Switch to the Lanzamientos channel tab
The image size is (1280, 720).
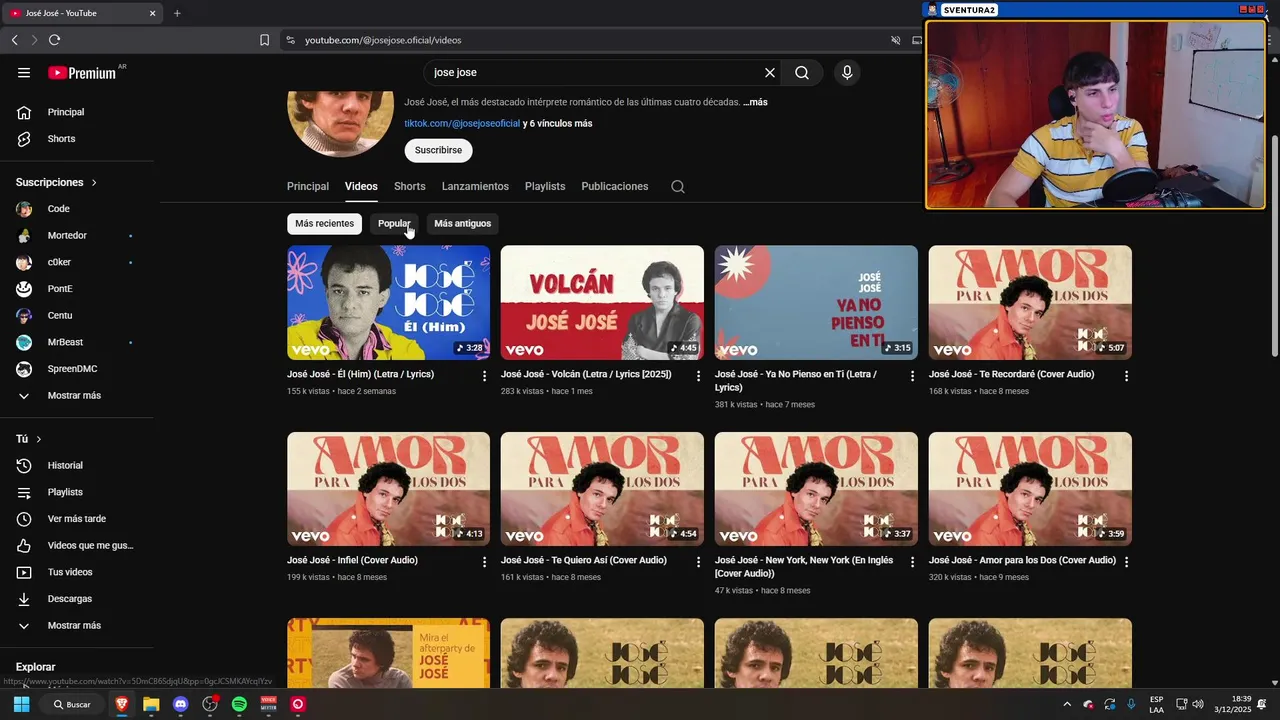[475, 187]
